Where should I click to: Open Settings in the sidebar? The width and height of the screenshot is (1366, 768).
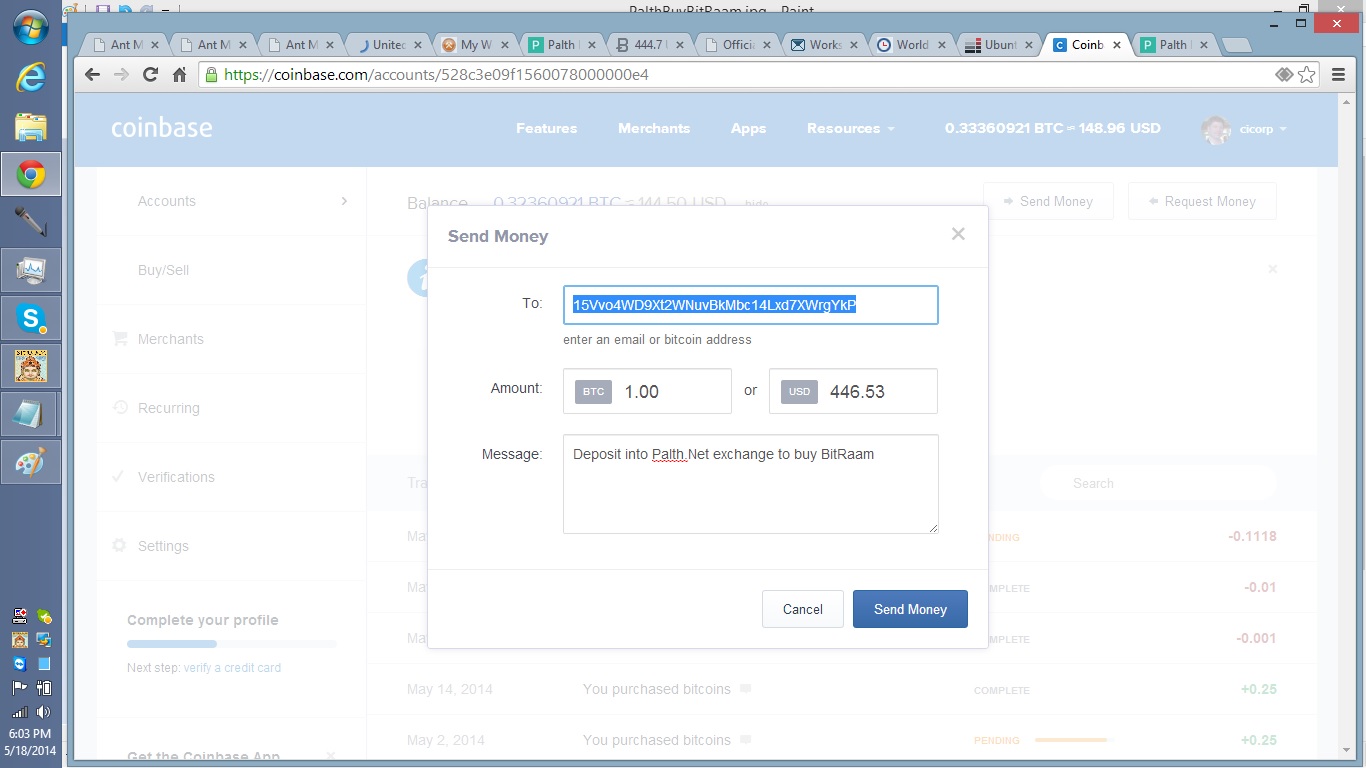click(x=163, y=546)
